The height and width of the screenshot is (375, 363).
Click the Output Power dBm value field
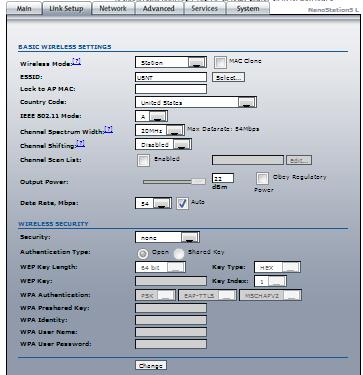pyautogui.click(x=223, y=178)
